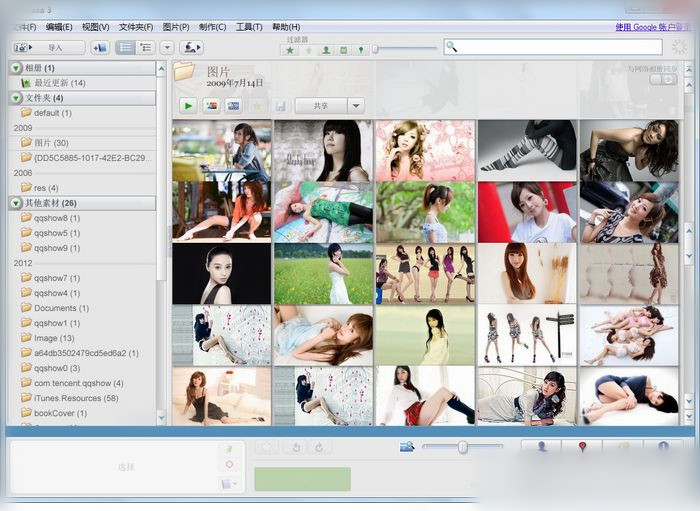Toggle the upload-status filter icon
Viewport: 700px width, 511px height.
pyautogui.click(x=308, y=50)
